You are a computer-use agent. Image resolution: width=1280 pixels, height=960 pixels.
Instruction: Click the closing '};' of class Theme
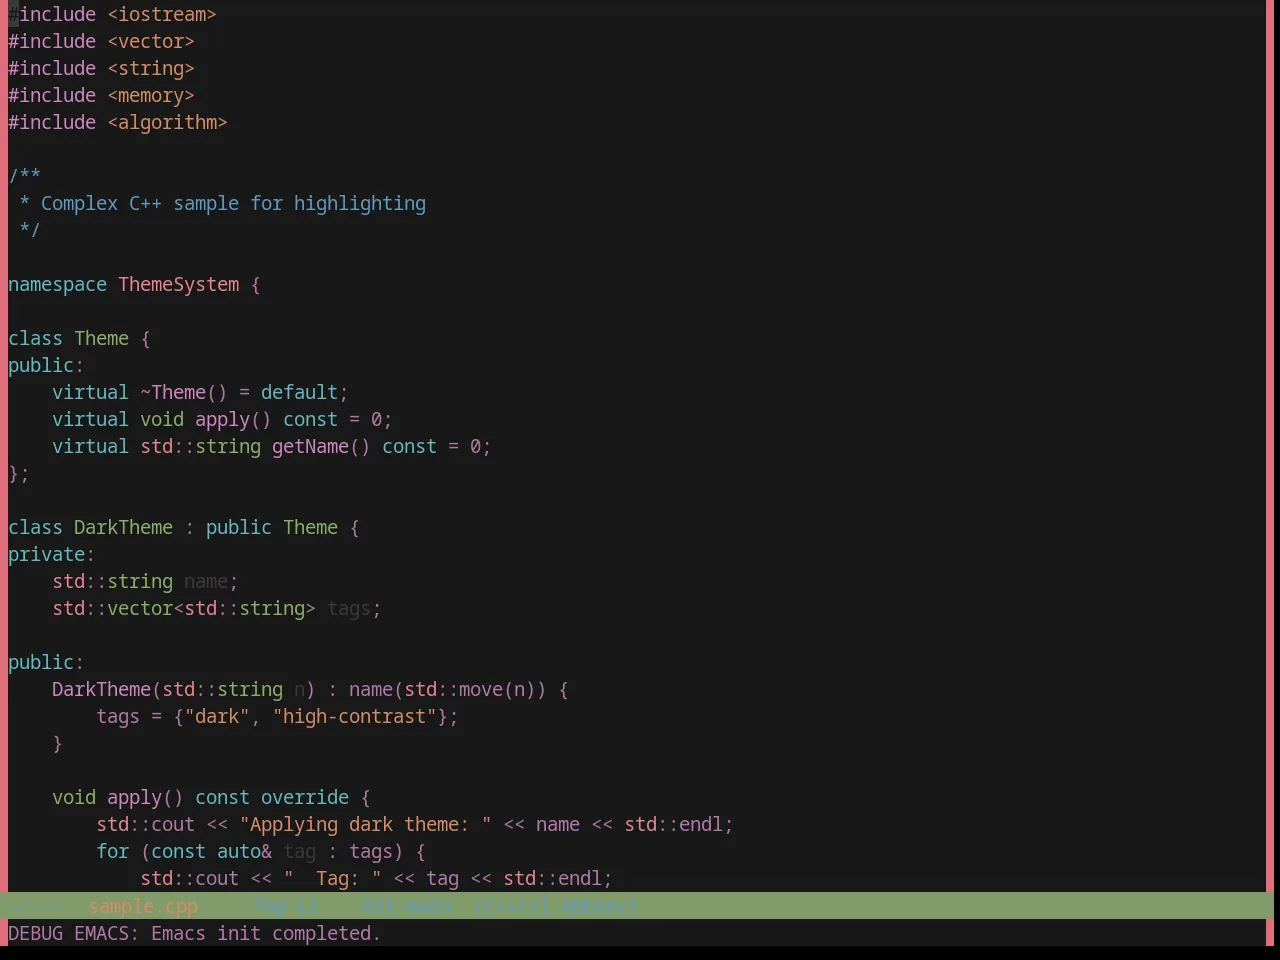tap(19, 473)
